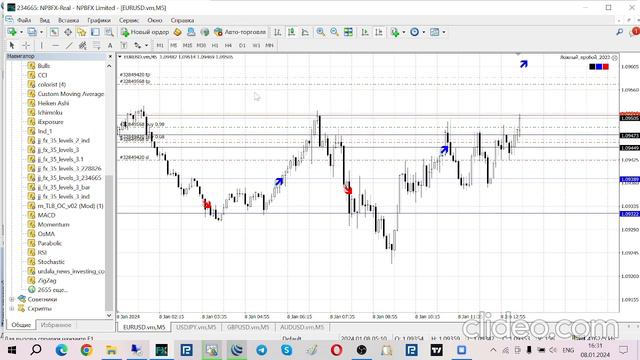Select the horizontal line drawing tool
This screenshot has height=360, width=640.
55,45
